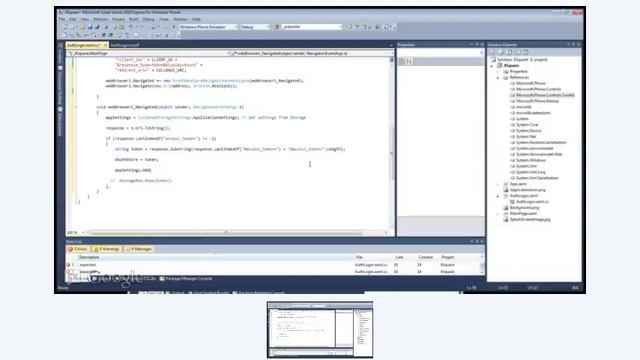The height and width of the screenshot is (360, 640).
Task: Open the Edit menu
Action: pyautogui.click(x=73, y=19)
